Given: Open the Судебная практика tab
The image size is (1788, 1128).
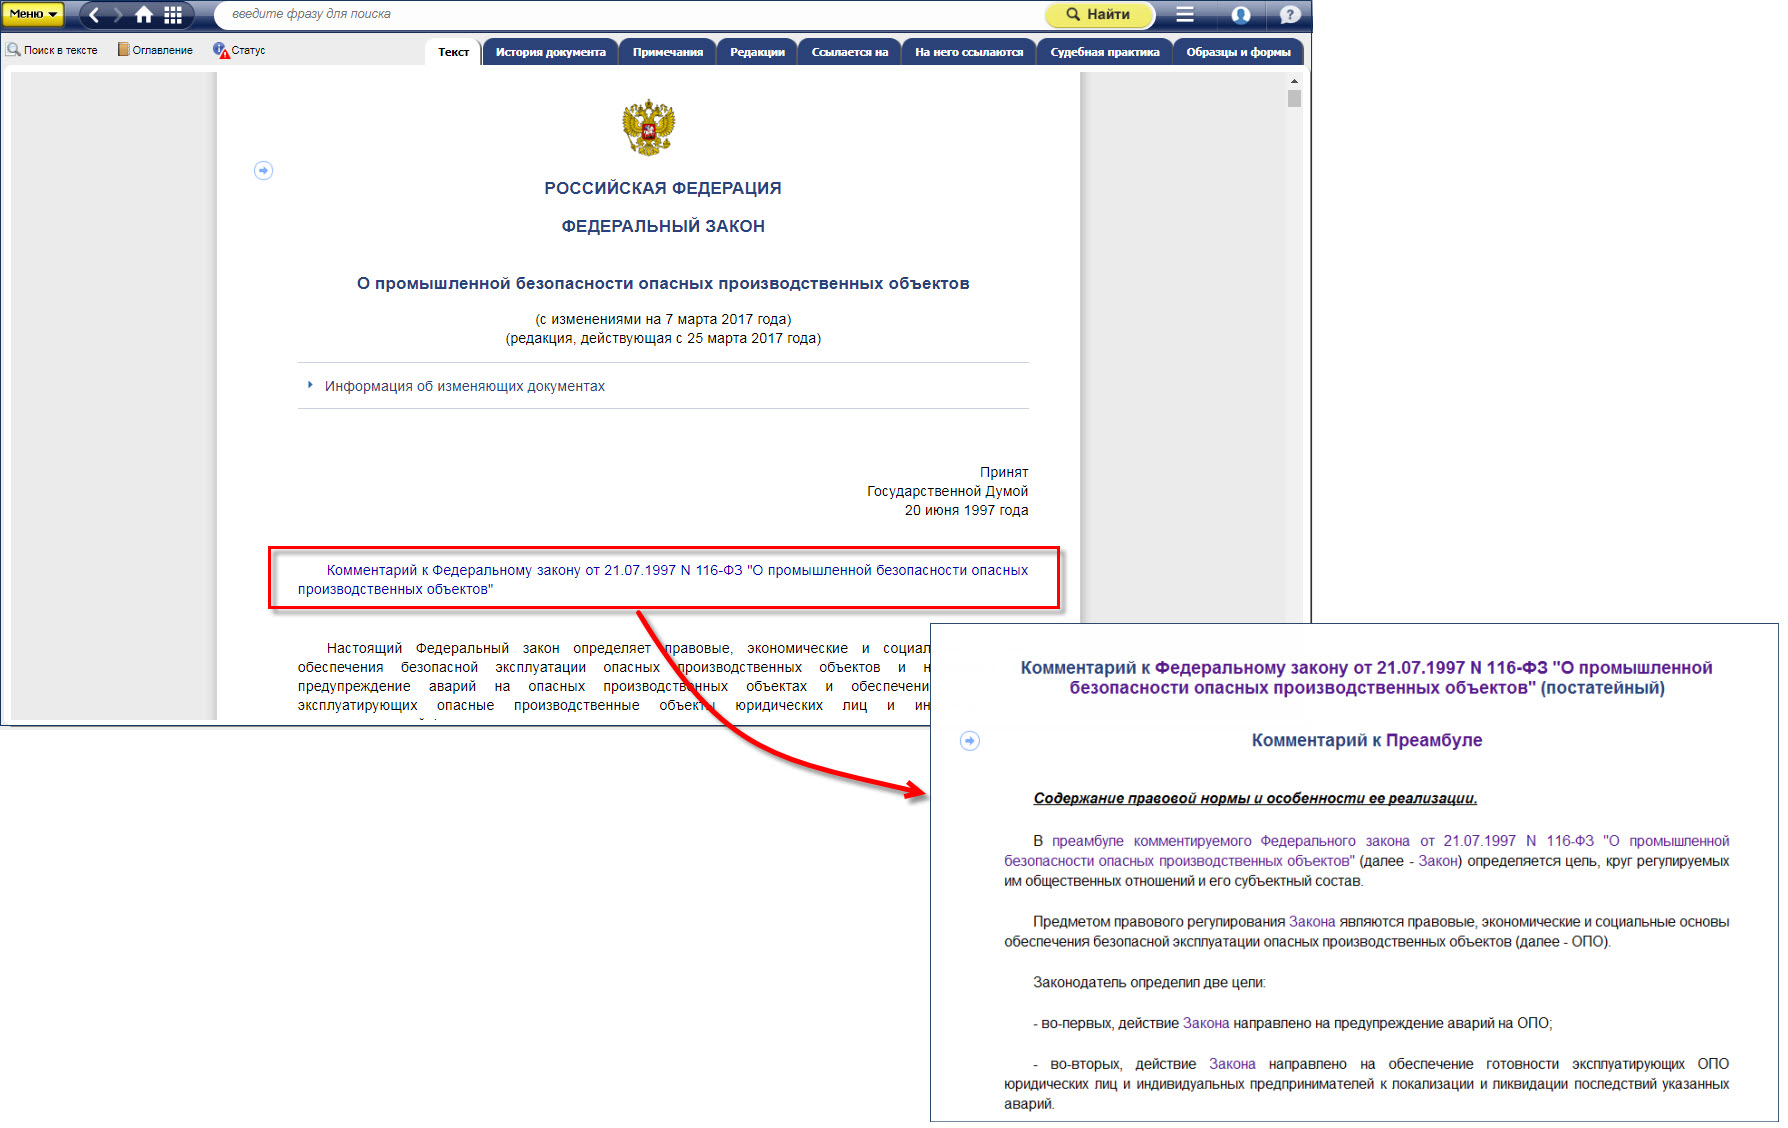Looking at the screenshot, I should (1104, 52).
